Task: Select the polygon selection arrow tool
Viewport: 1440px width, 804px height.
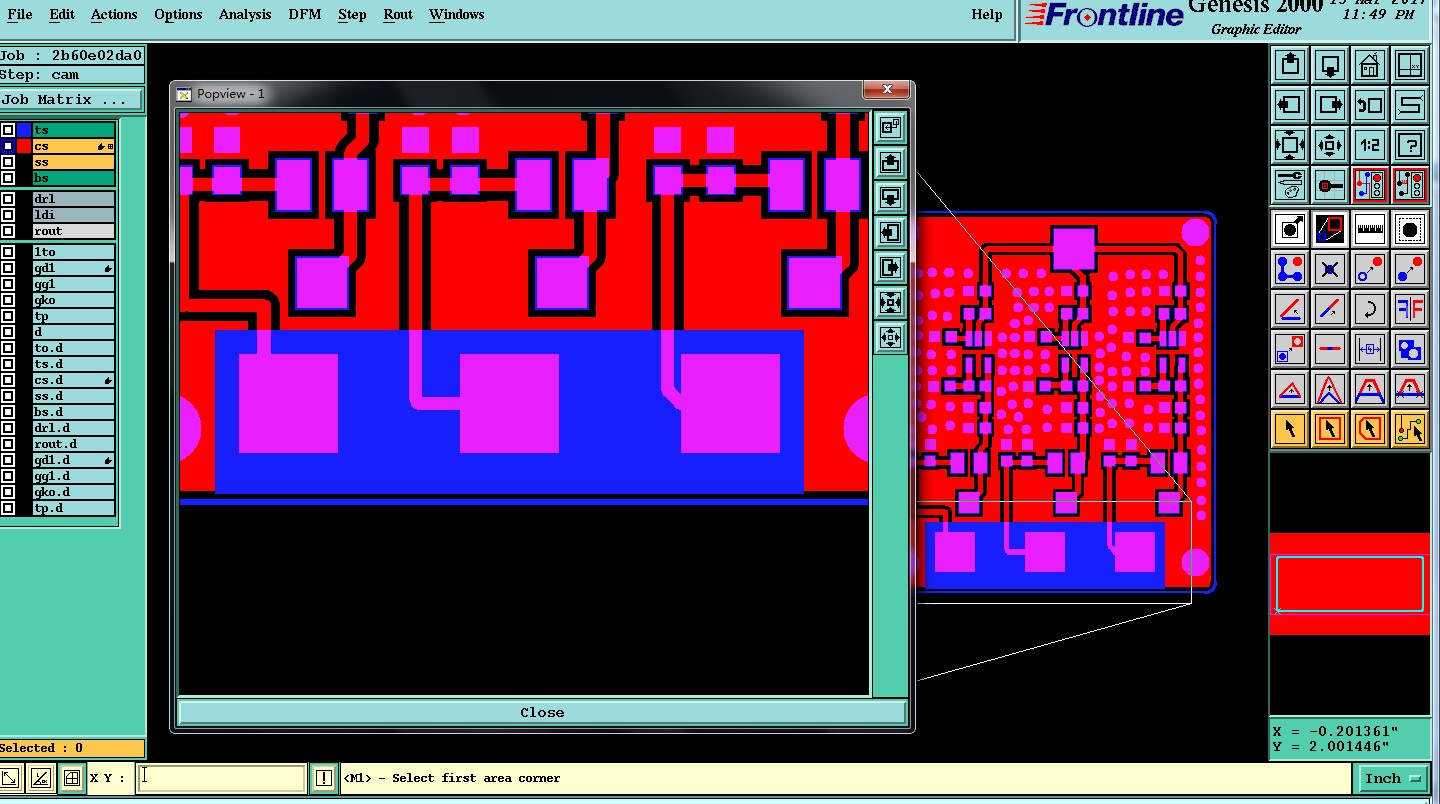Action: click(1370, 429)
